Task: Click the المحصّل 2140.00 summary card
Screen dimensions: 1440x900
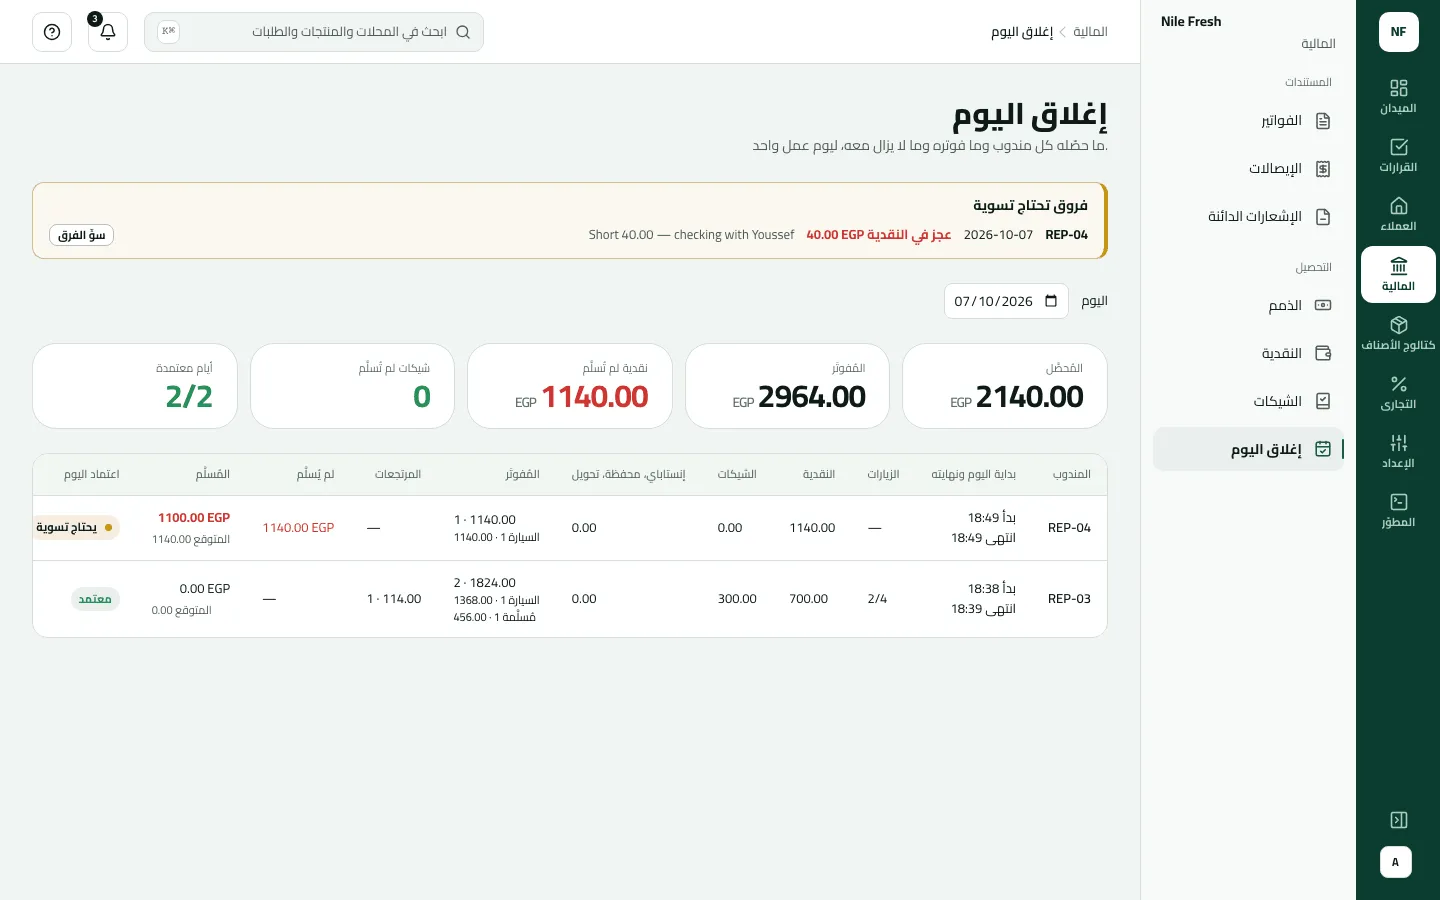Action: [1005, 386]
